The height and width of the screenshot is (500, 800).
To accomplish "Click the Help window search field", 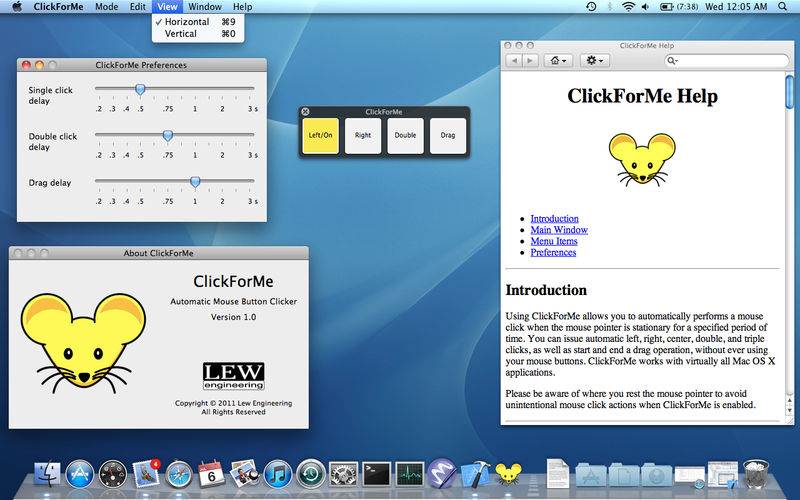I will pos(727,61).
